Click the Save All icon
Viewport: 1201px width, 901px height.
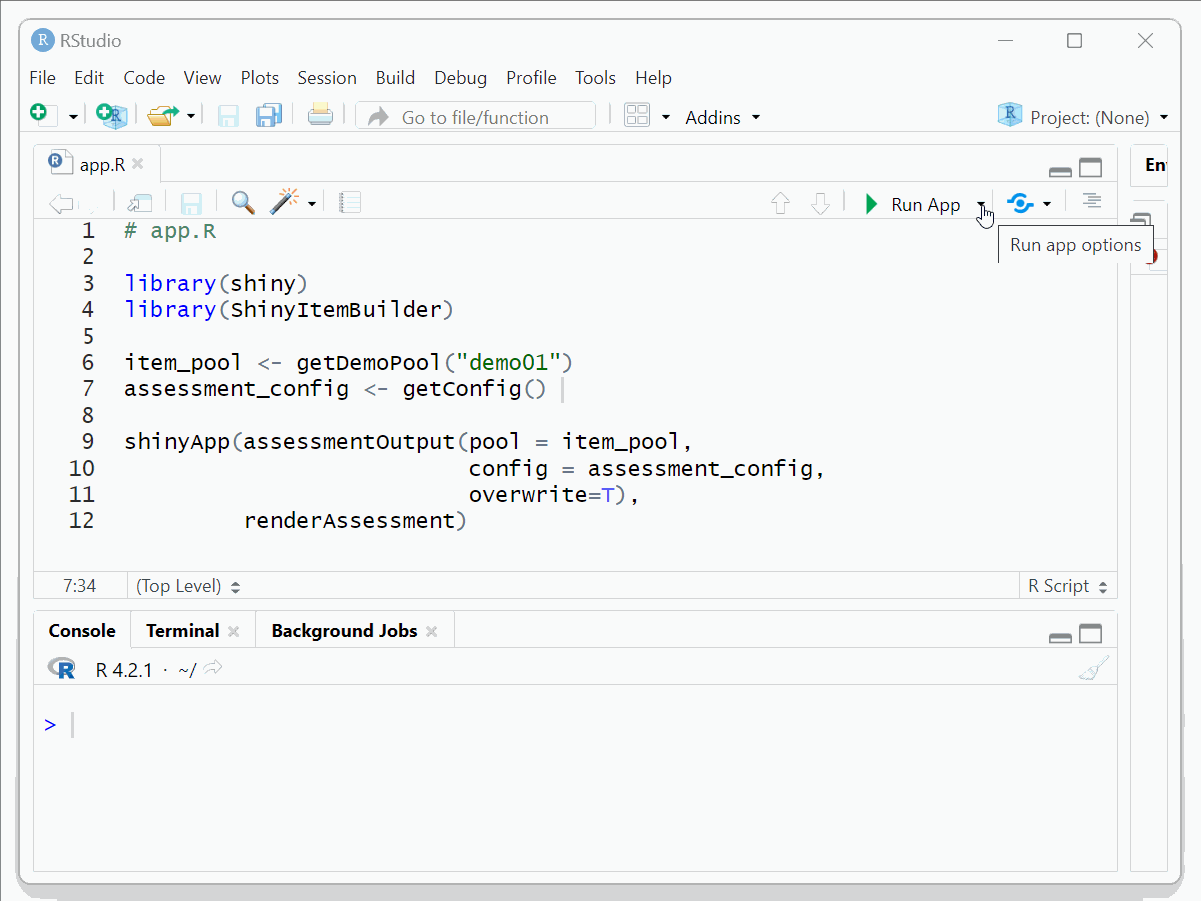[x=268, y=116]
